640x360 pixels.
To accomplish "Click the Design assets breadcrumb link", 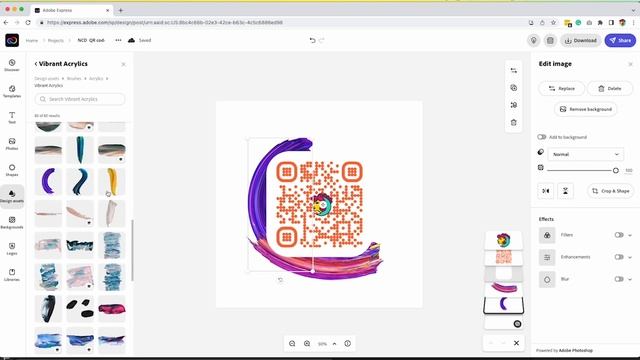I will (47, 78).
